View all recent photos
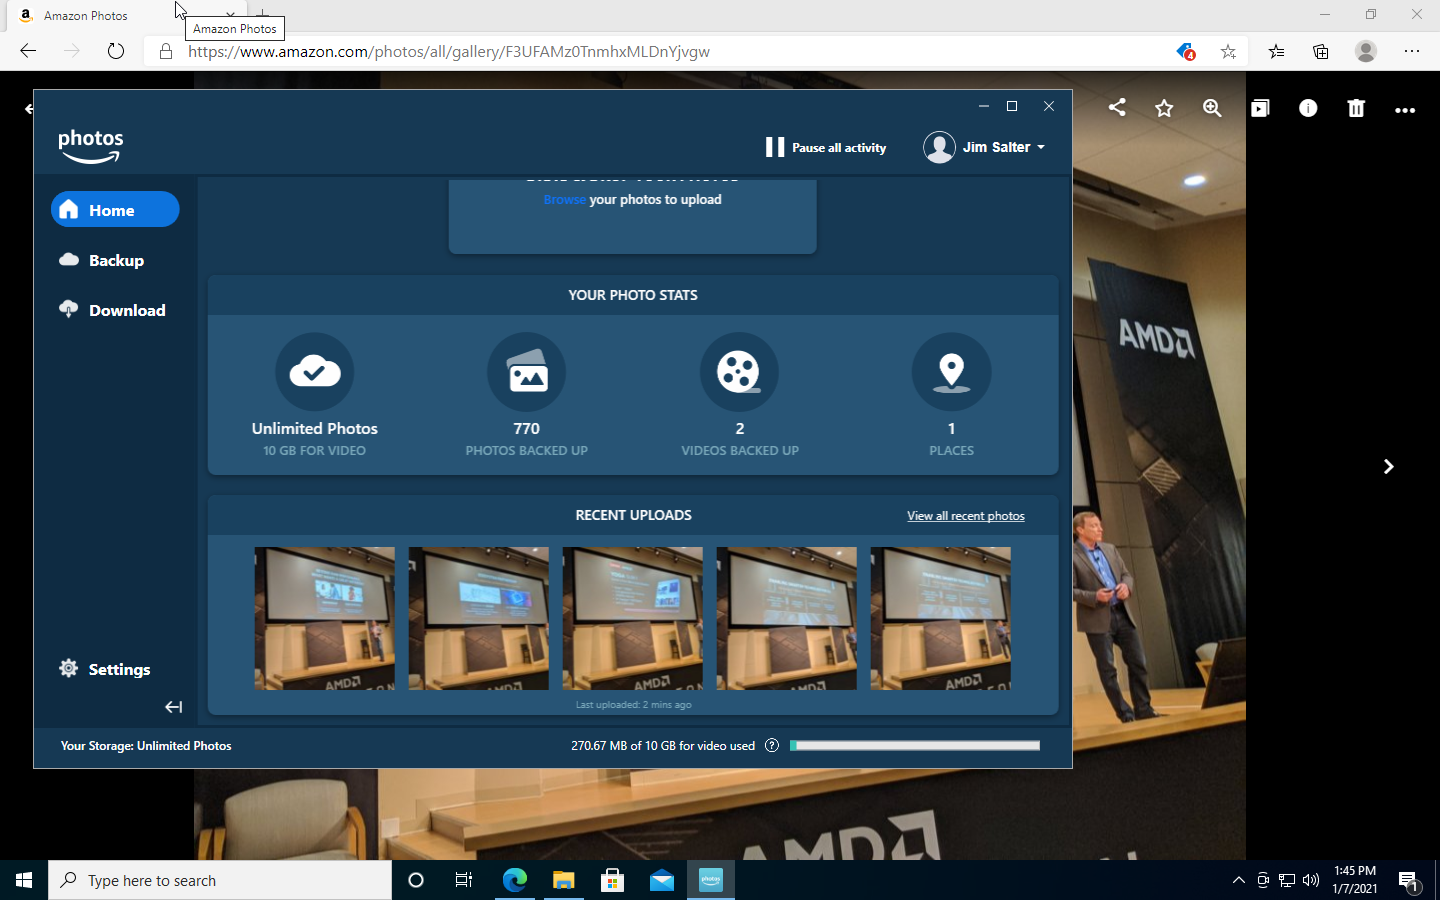The image size is (1440, 900). (964, 515)
